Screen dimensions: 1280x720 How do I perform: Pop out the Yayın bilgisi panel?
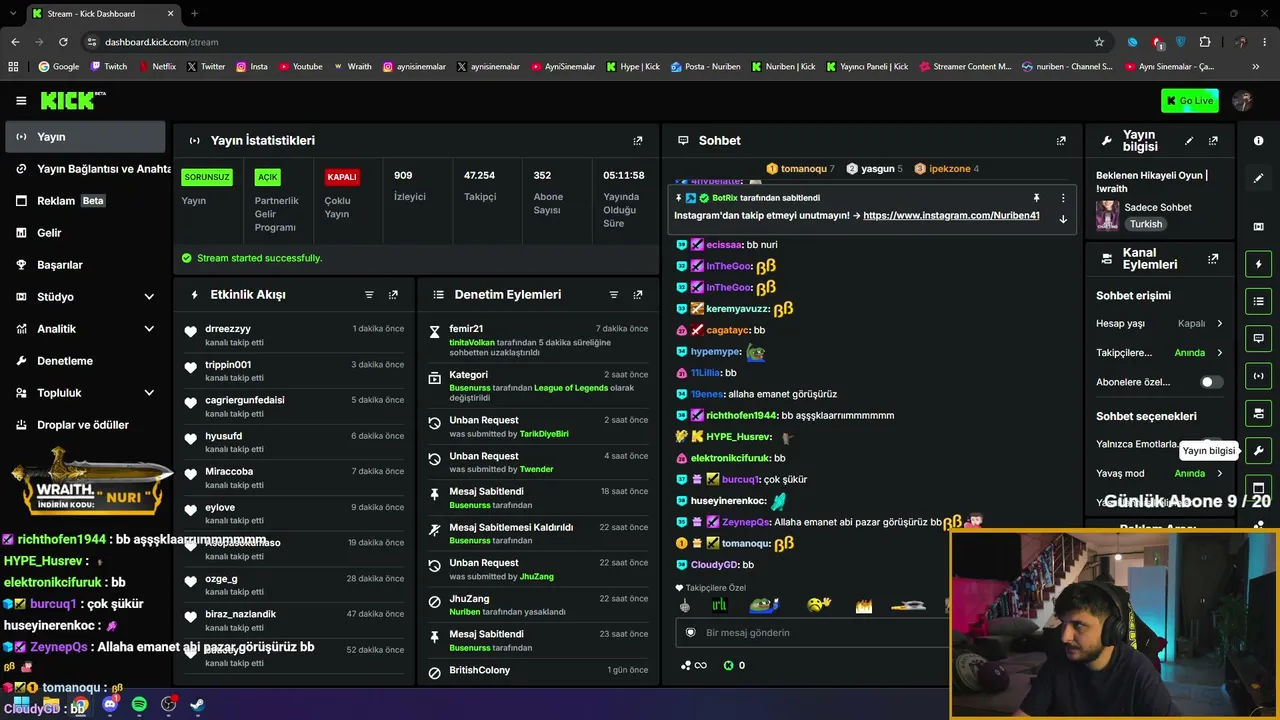pos(1213,141)
